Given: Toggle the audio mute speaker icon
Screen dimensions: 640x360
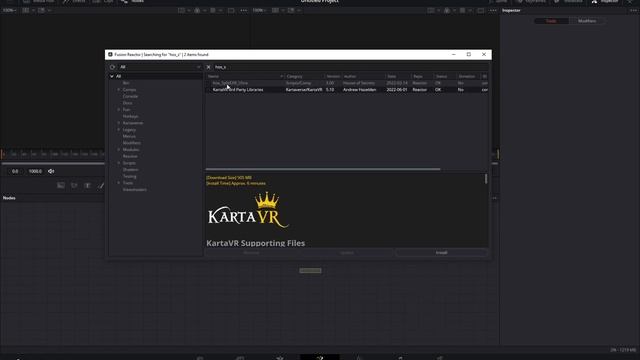Looking at the screenshot, I should (x=51, y=171).
